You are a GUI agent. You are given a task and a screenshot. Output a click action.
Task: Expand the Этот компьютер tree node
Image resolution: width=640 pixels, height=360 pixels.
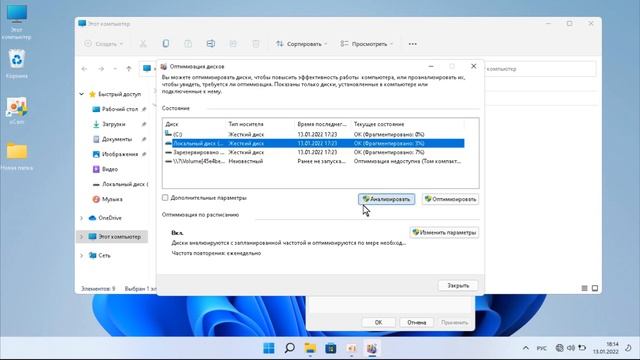(82, 237)
